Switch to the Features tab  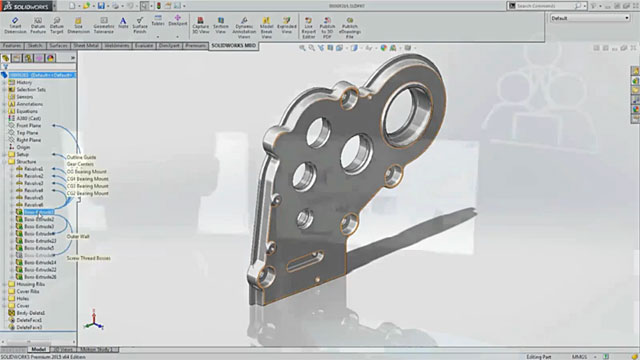(12, 46)
